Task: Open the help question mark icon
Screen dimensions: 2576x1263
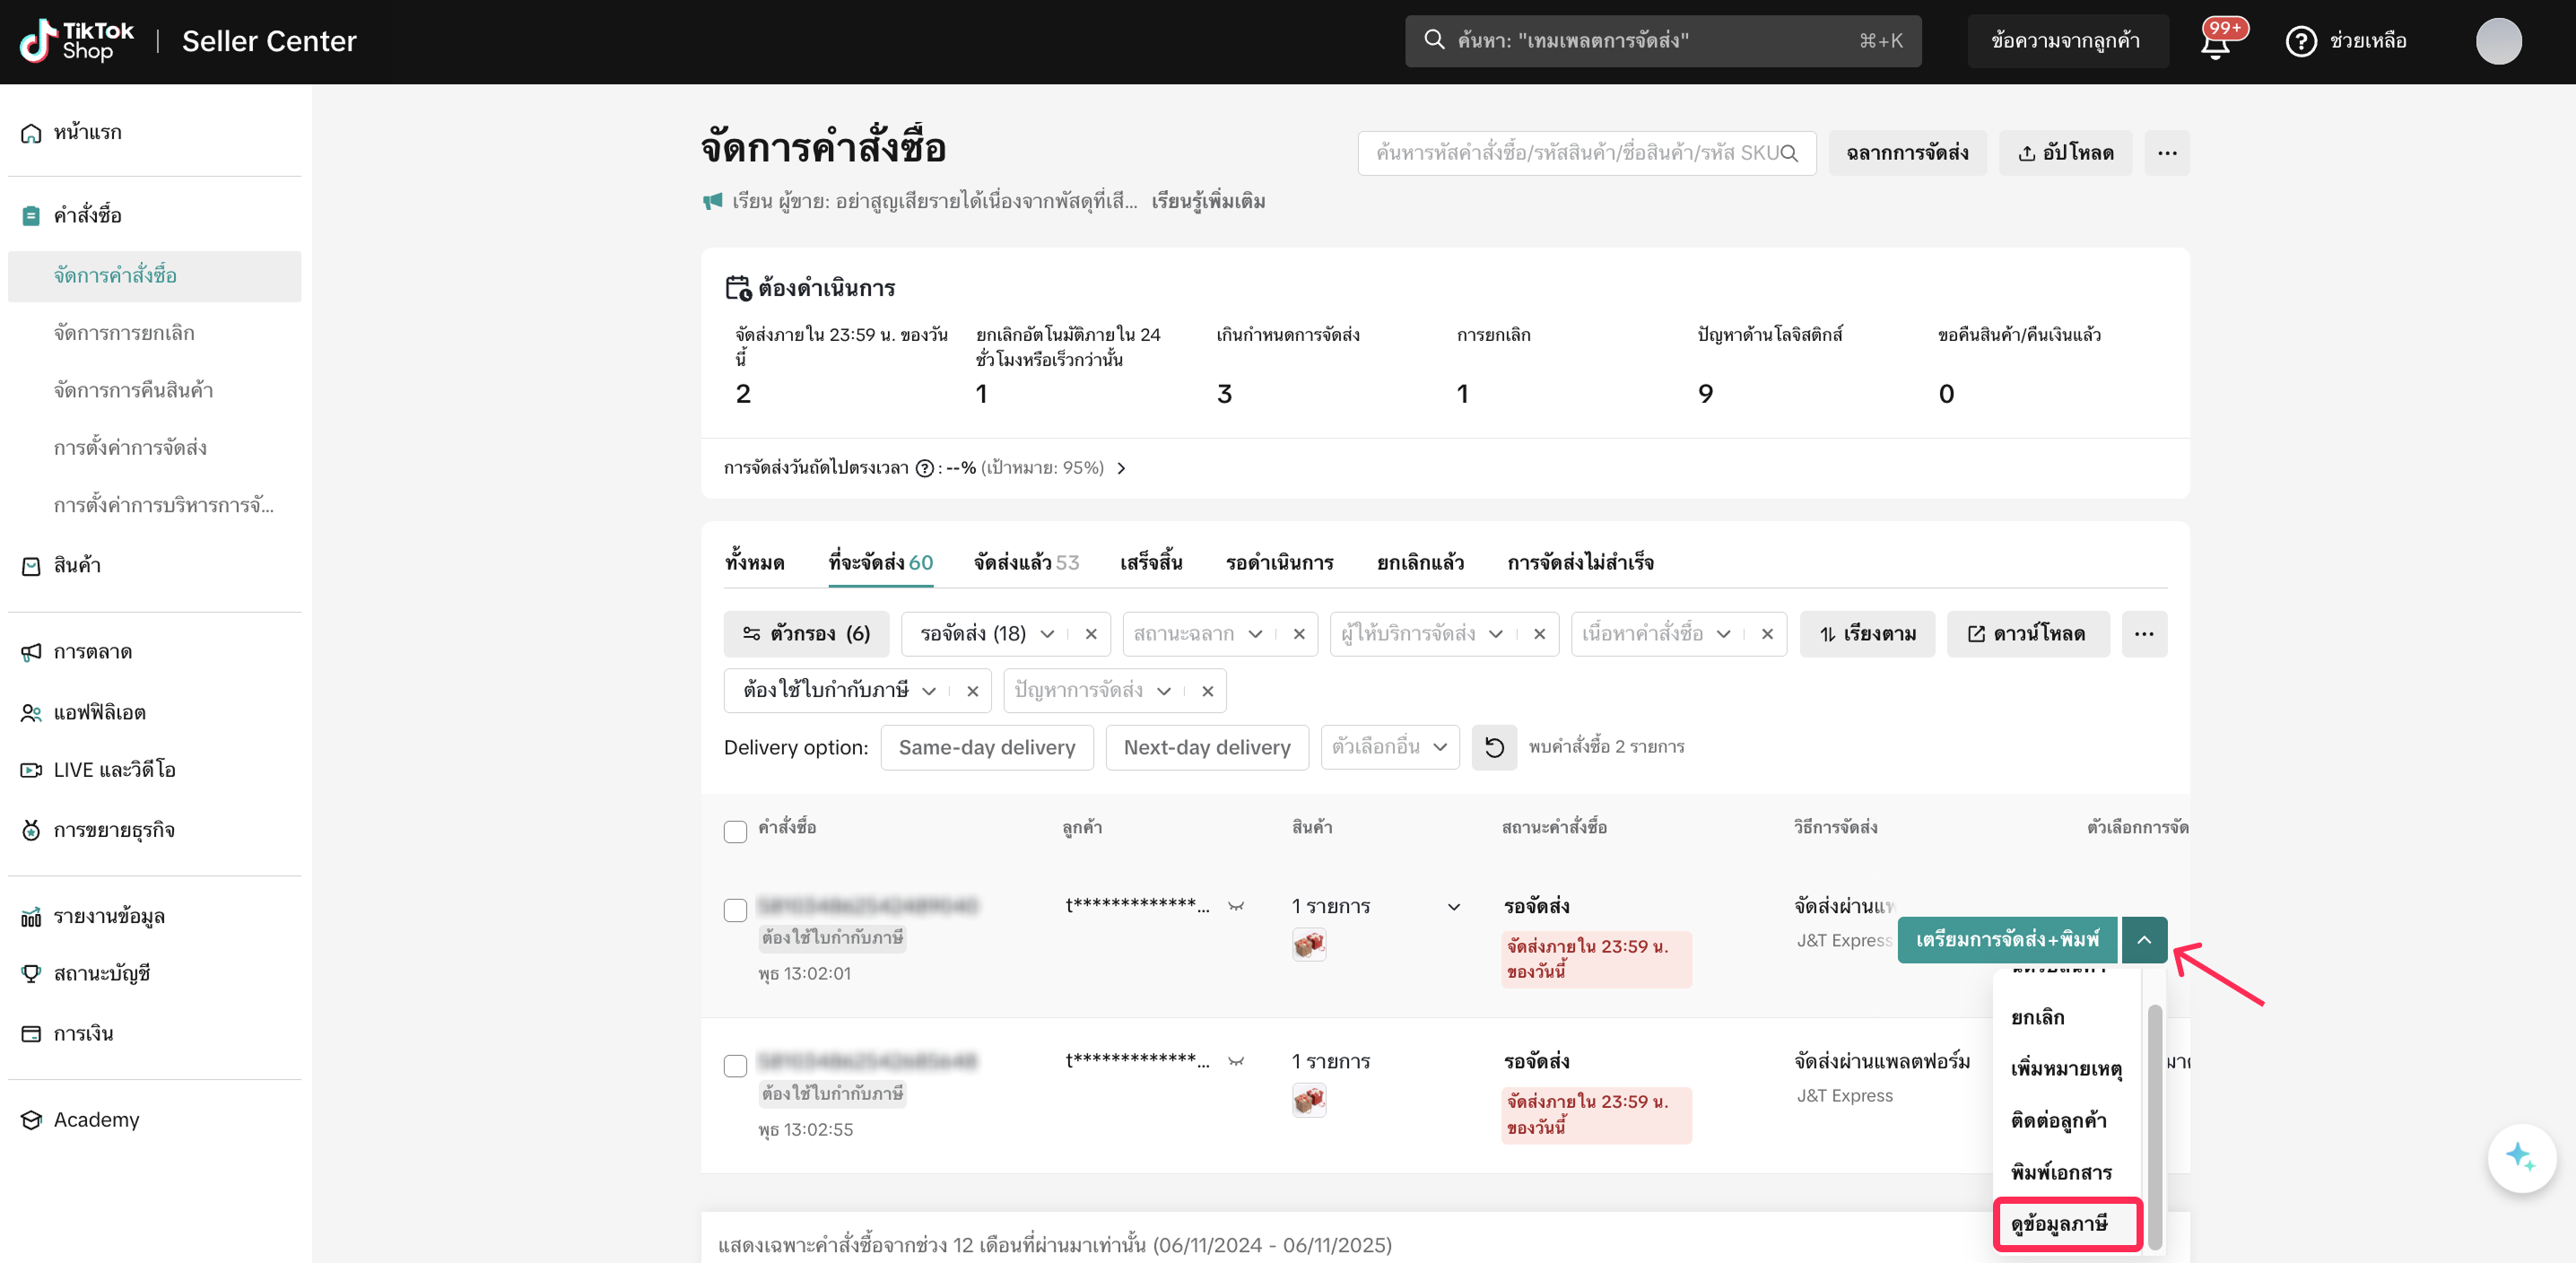Action: 2300,42
